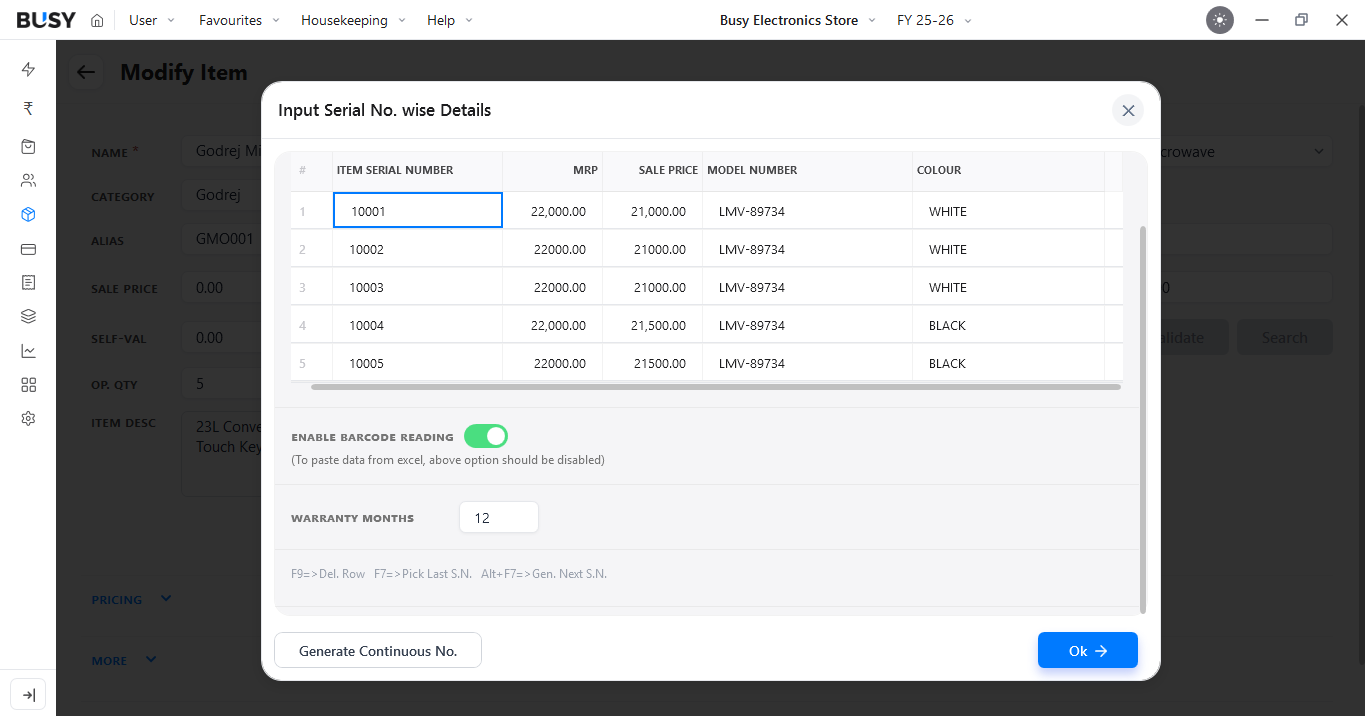
Task: Click colour WHITE in row 2
Action: [1008, 249]
